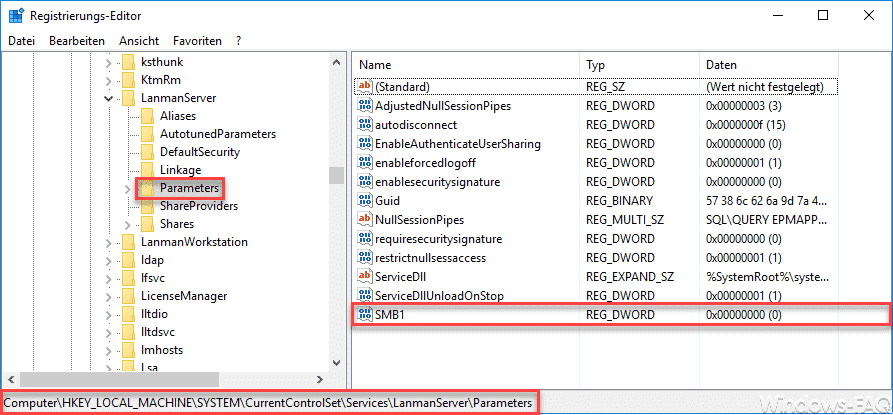Click the Guid binary value icon
This screenshot has height=415, width=893.
click(364, 200)
